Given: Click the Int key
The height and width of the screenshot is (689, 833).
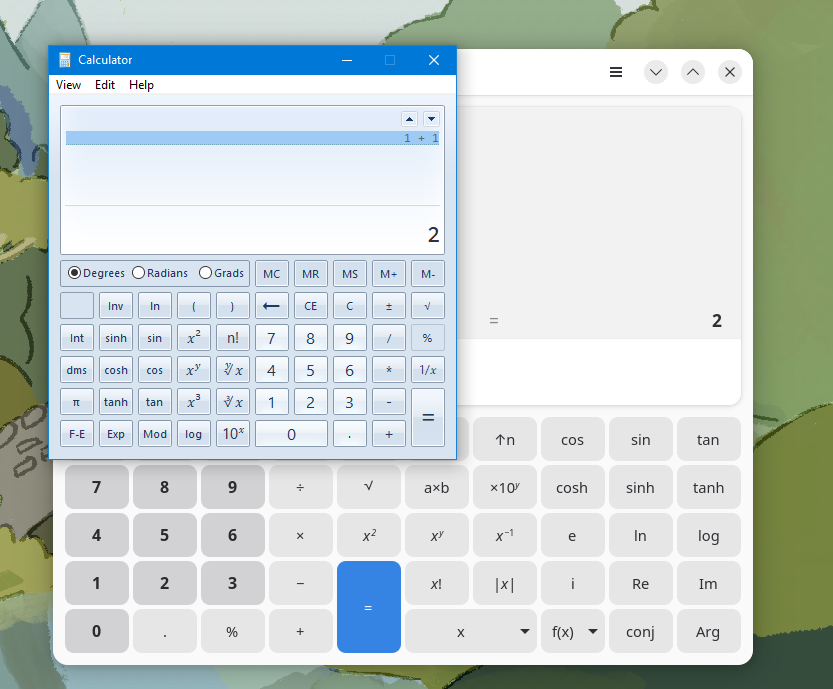Looking at the screenshot, I should 76,338.
